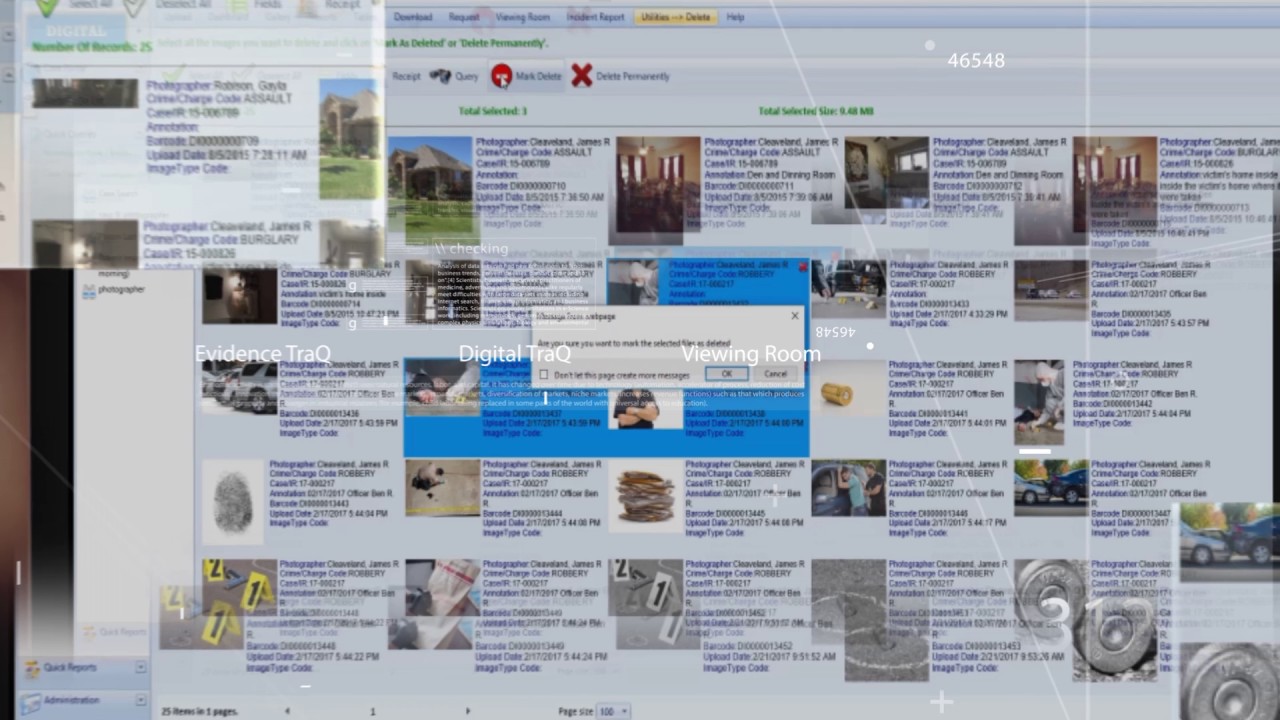
Task: Cancel the mark-as-deleted dialog
Action: [775, 374]
